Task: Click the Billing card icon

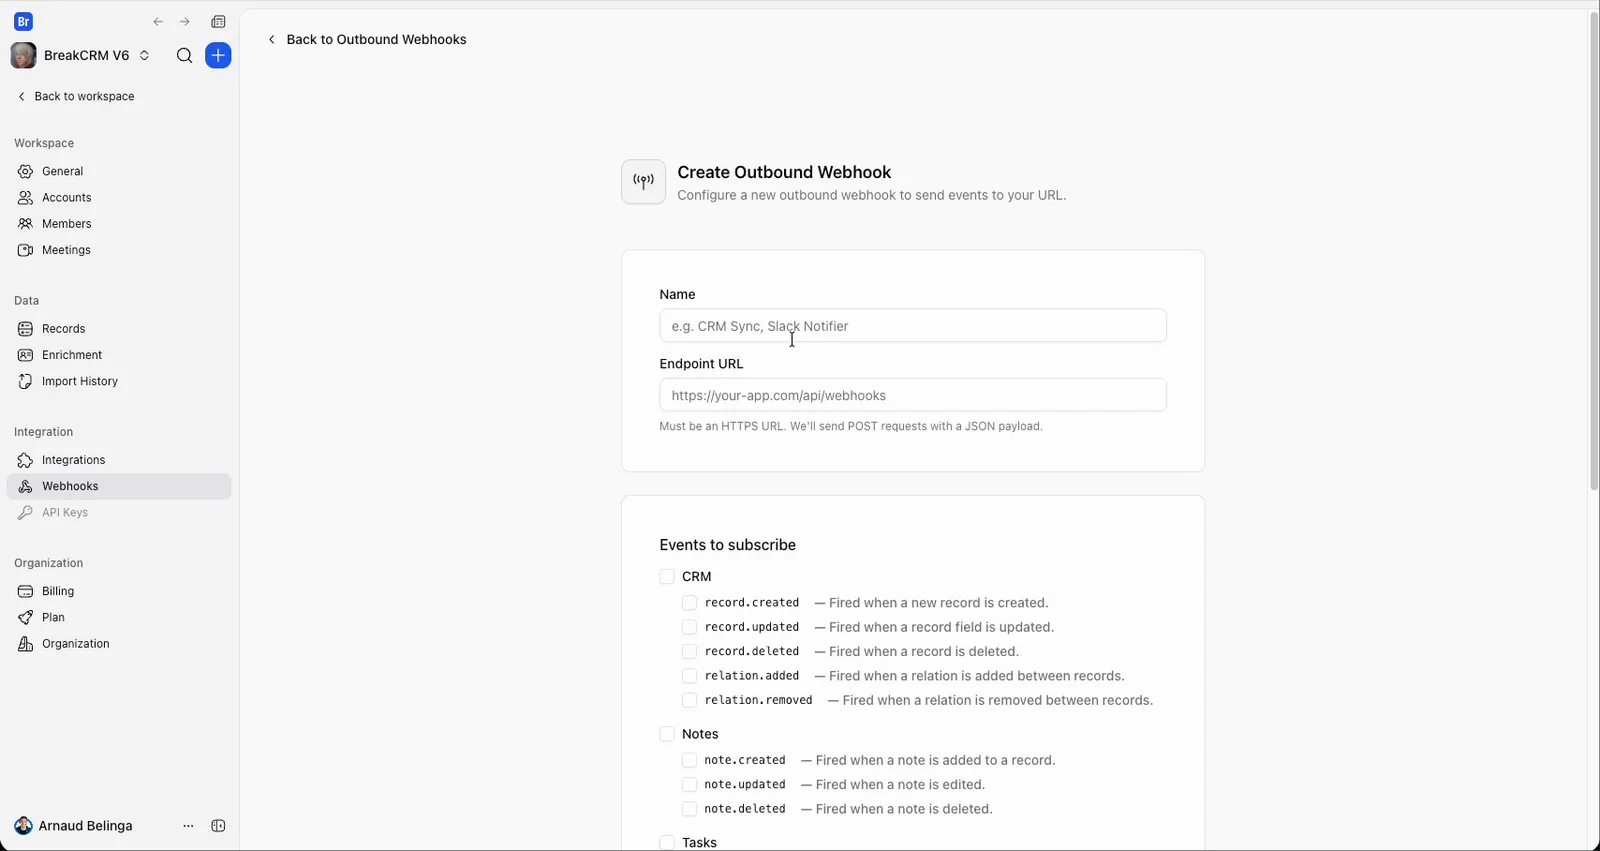Action: [x=25, y=592]
